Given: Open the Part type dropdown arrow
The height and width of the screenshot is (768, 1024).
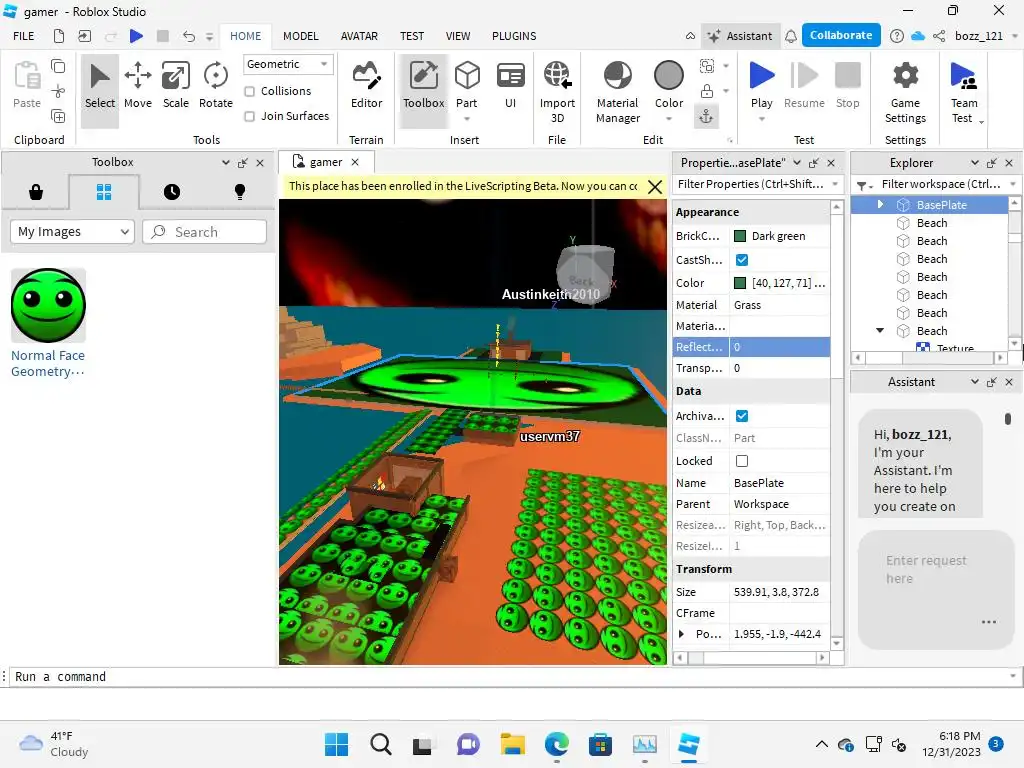Looking at the screenshot, I should pyautogui.click(x=466, y=119).
